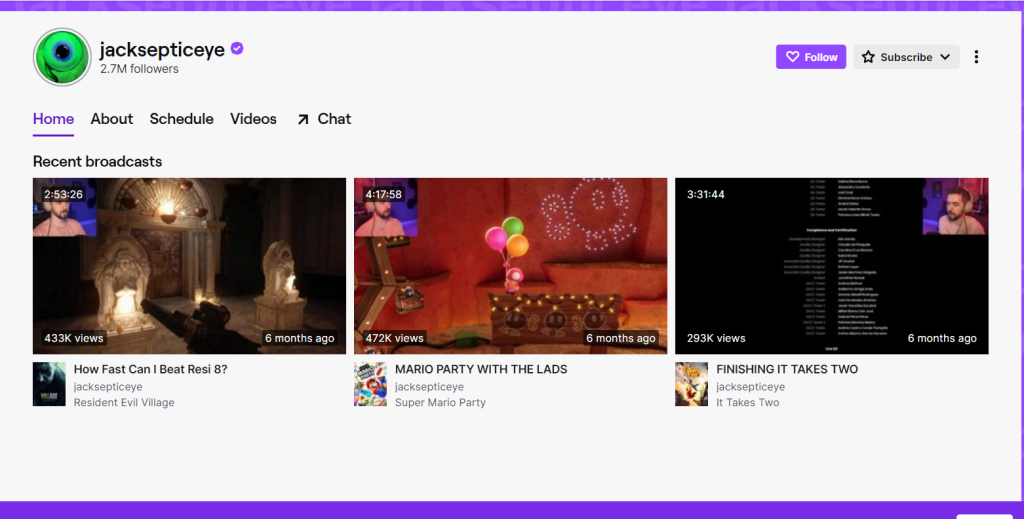This screenshot has height=519, width=1024.
Task: Open 'How Fast Can I Beat Resi 8?' title
Action: pos(151,369)
